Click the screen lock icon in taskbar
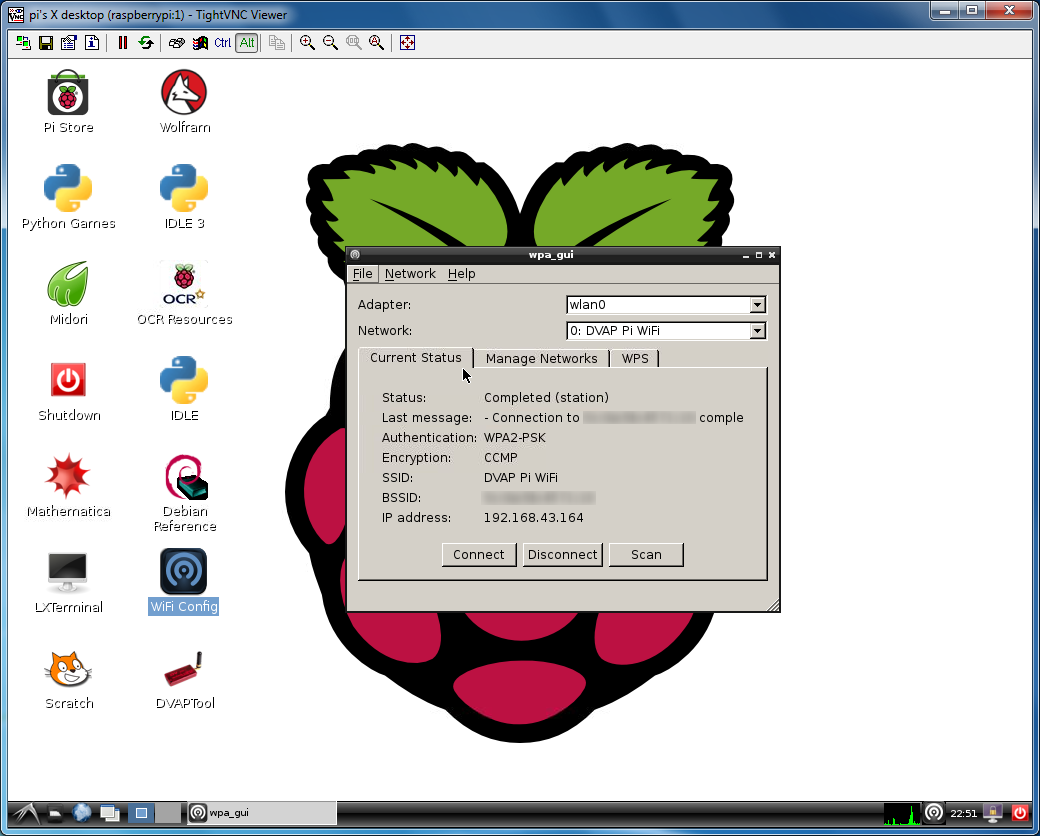This screenshot has height=836, width=1040. pyautogui.click(x=993, y=813)
